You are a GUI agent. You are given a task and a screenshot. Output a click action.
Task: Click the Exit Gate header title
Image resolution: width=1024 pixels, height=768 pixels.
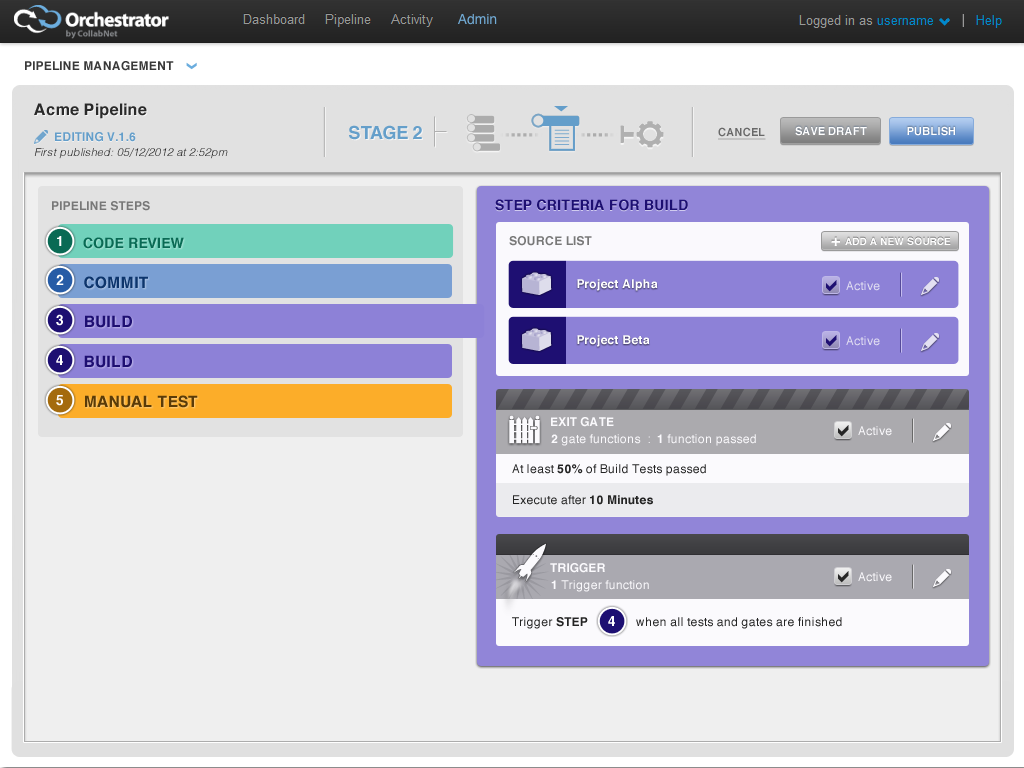(x=582, y=422)
